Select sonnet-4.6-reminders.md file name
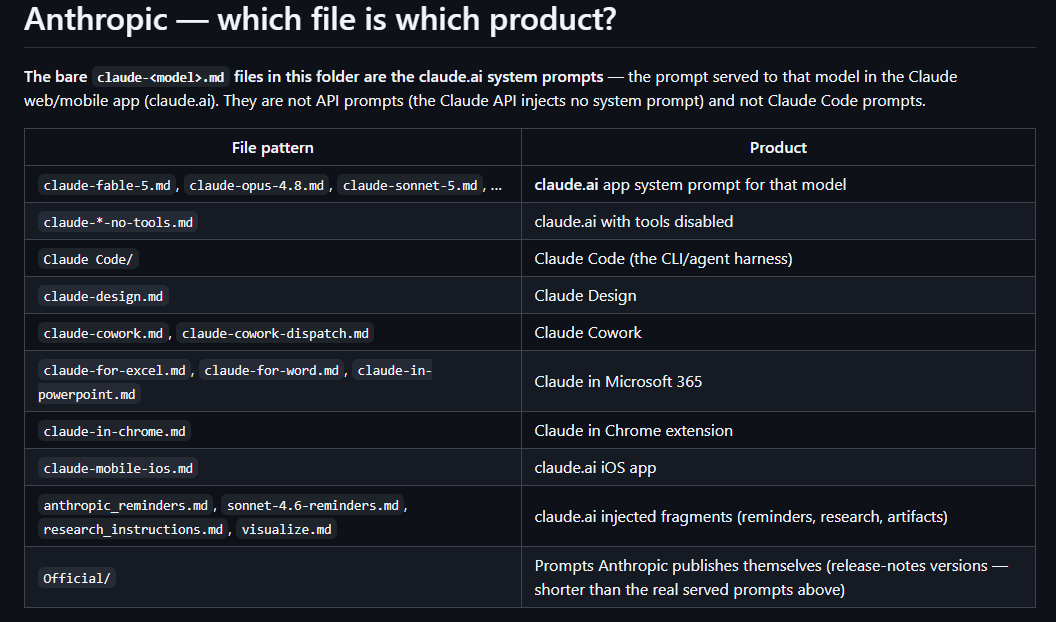Screen dimensions: 1056x622 [313, 505]
